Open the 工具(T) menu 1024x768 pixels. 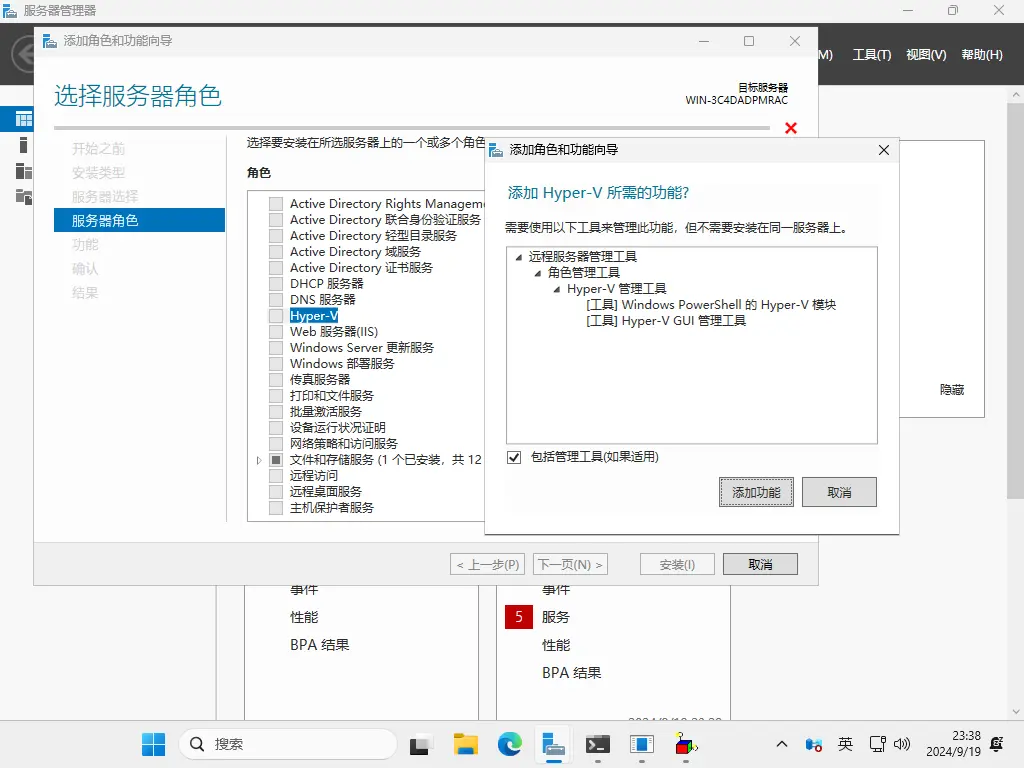pyautogui.click(x=871, y=55)
